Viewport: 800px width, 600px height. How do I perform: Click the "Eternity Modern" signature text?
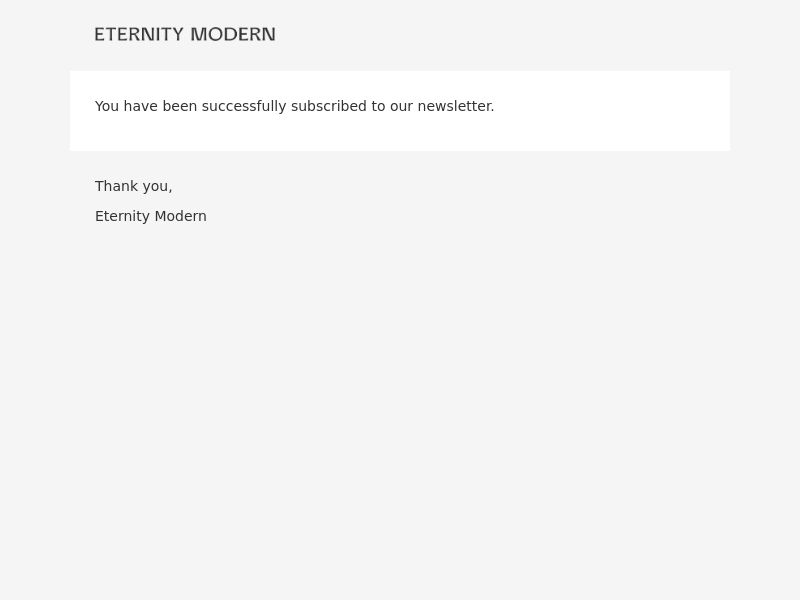pyautogui.click(x=151, y=216)
